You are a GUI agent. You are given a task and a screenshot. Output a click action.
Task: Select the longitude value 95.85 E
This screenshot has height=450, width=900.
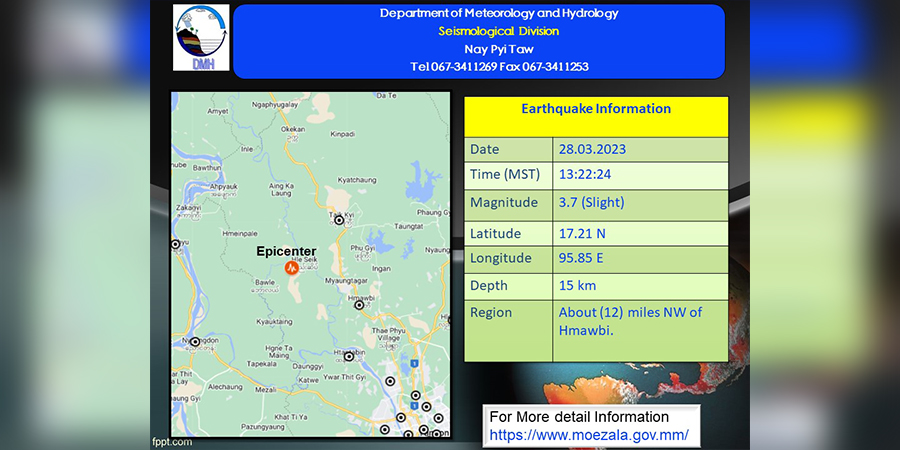[581, 258]
